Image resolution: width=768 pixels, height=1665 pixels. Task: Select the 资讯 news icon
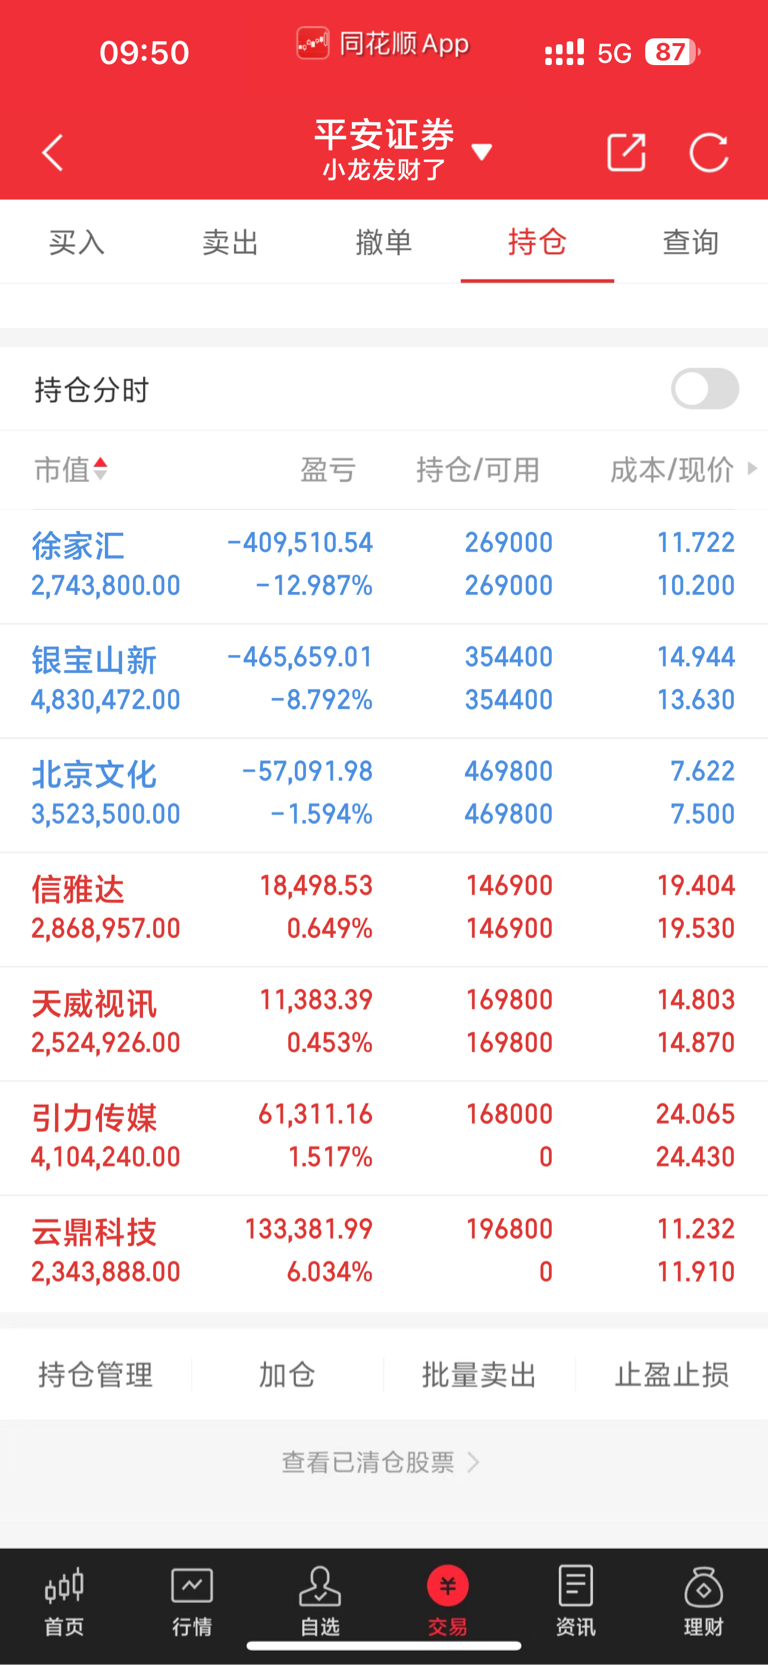pos(576,1601)
